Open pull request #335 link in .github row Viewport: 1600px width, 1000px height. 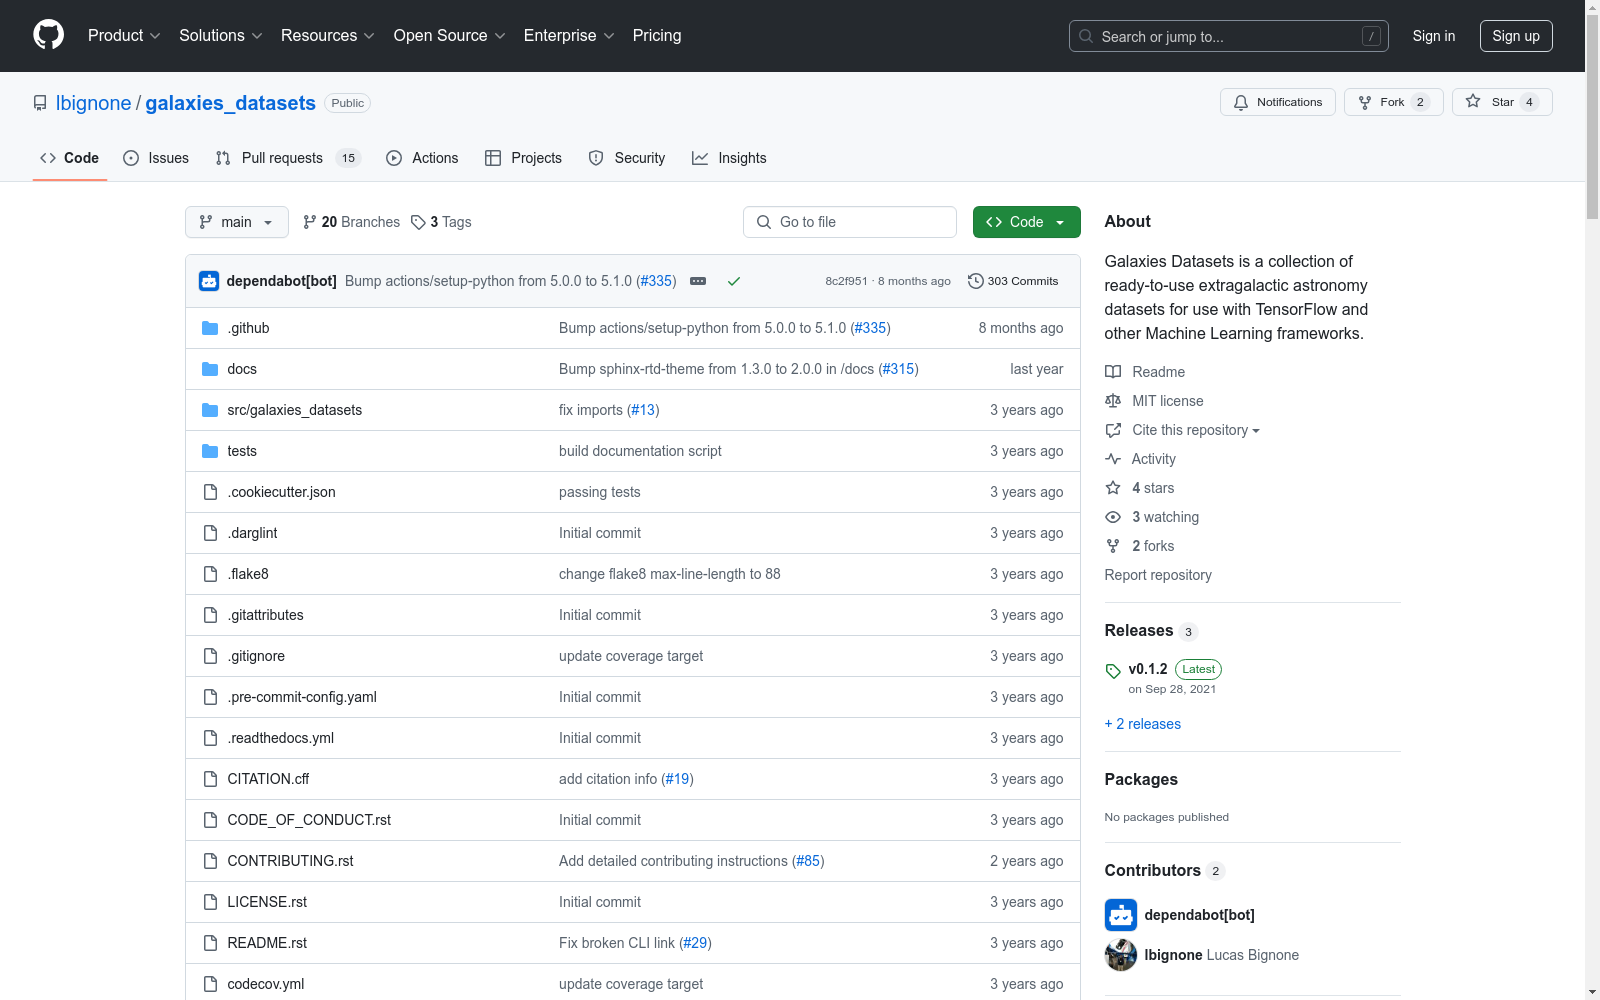click(x=870, y=328)
